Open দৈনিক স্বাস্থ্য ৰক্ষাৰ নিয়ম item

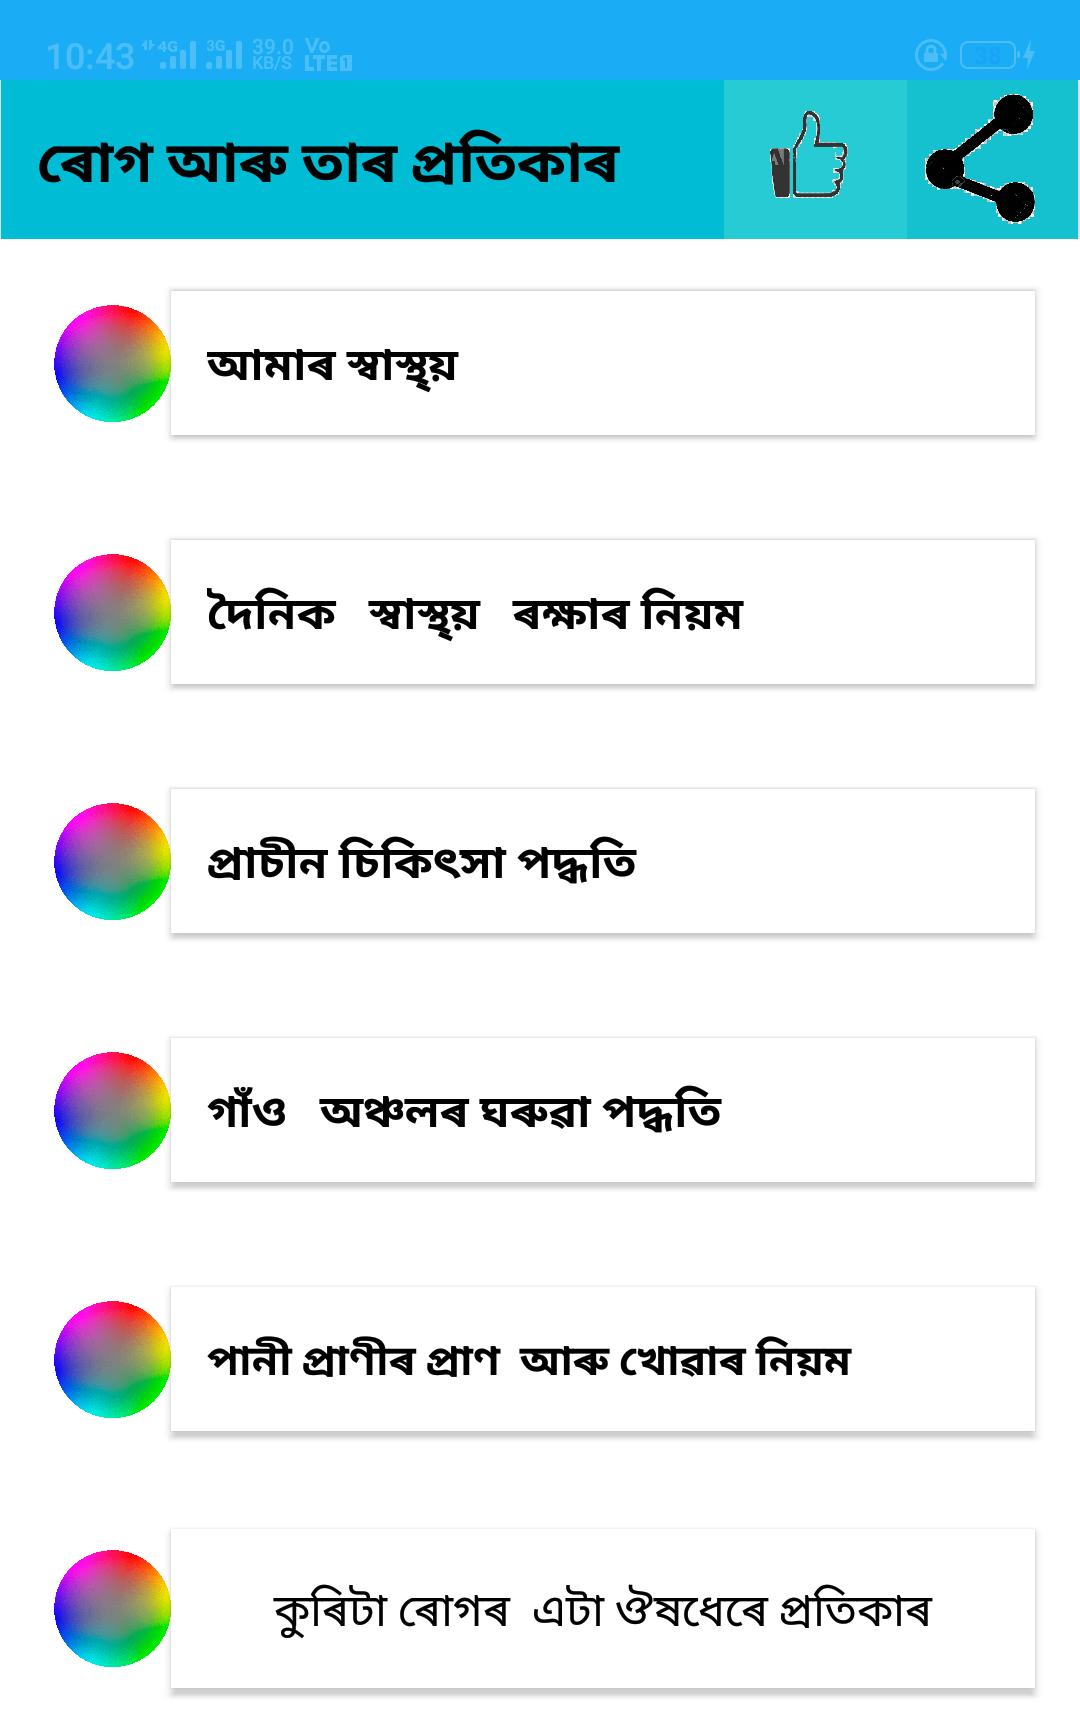(x=602, y=612)
